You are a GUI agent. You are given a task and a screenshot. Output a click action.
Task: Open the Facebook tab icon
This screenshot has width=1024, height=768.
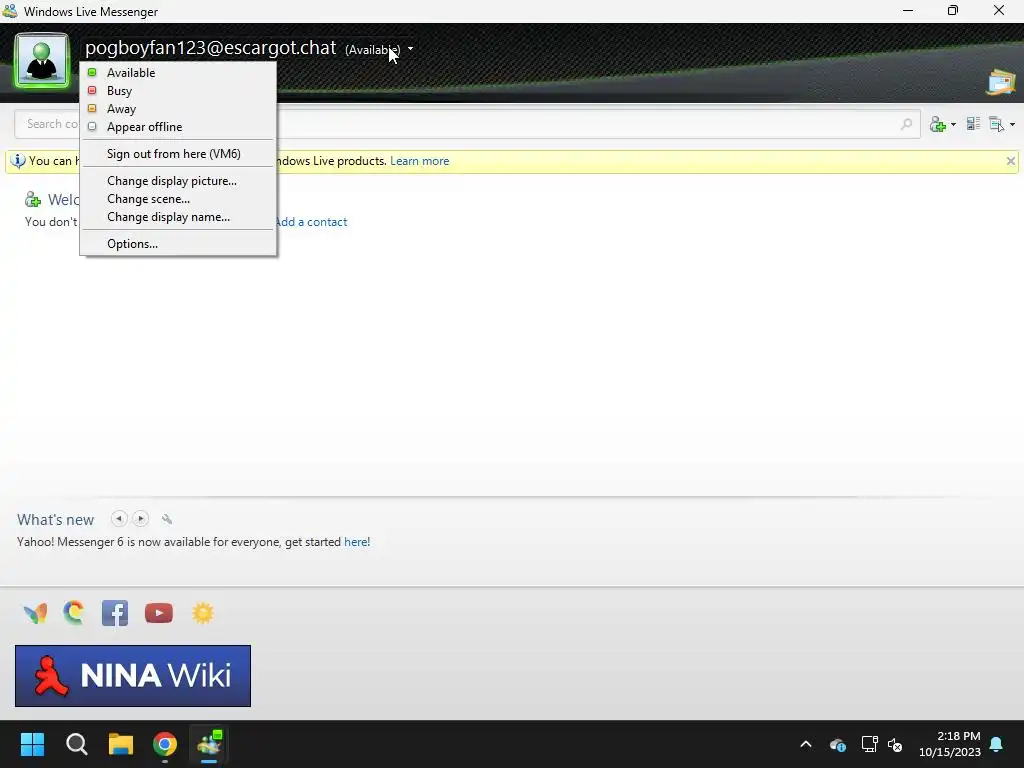(115, 613)
